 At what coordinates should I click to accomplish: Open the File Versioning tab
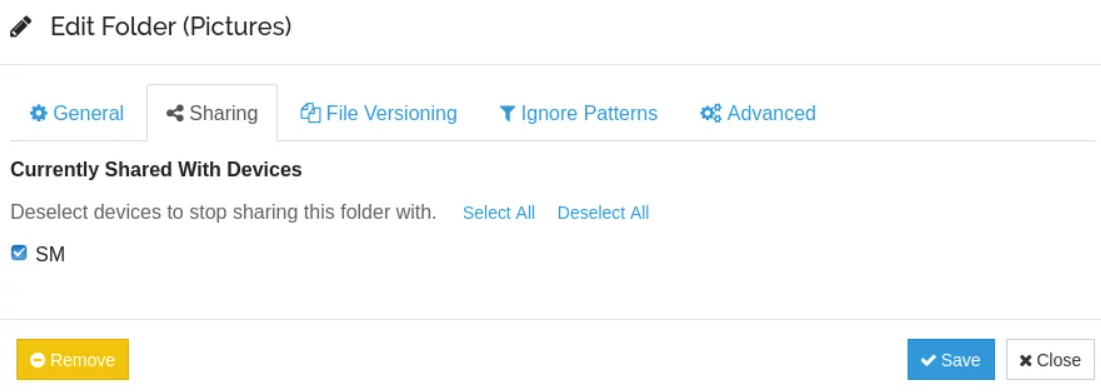[x=378, y=113]
